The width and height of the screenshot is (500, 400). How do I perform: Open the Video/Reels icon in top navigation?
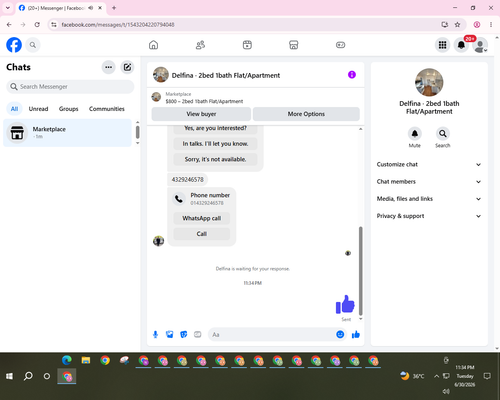[247, 45]
